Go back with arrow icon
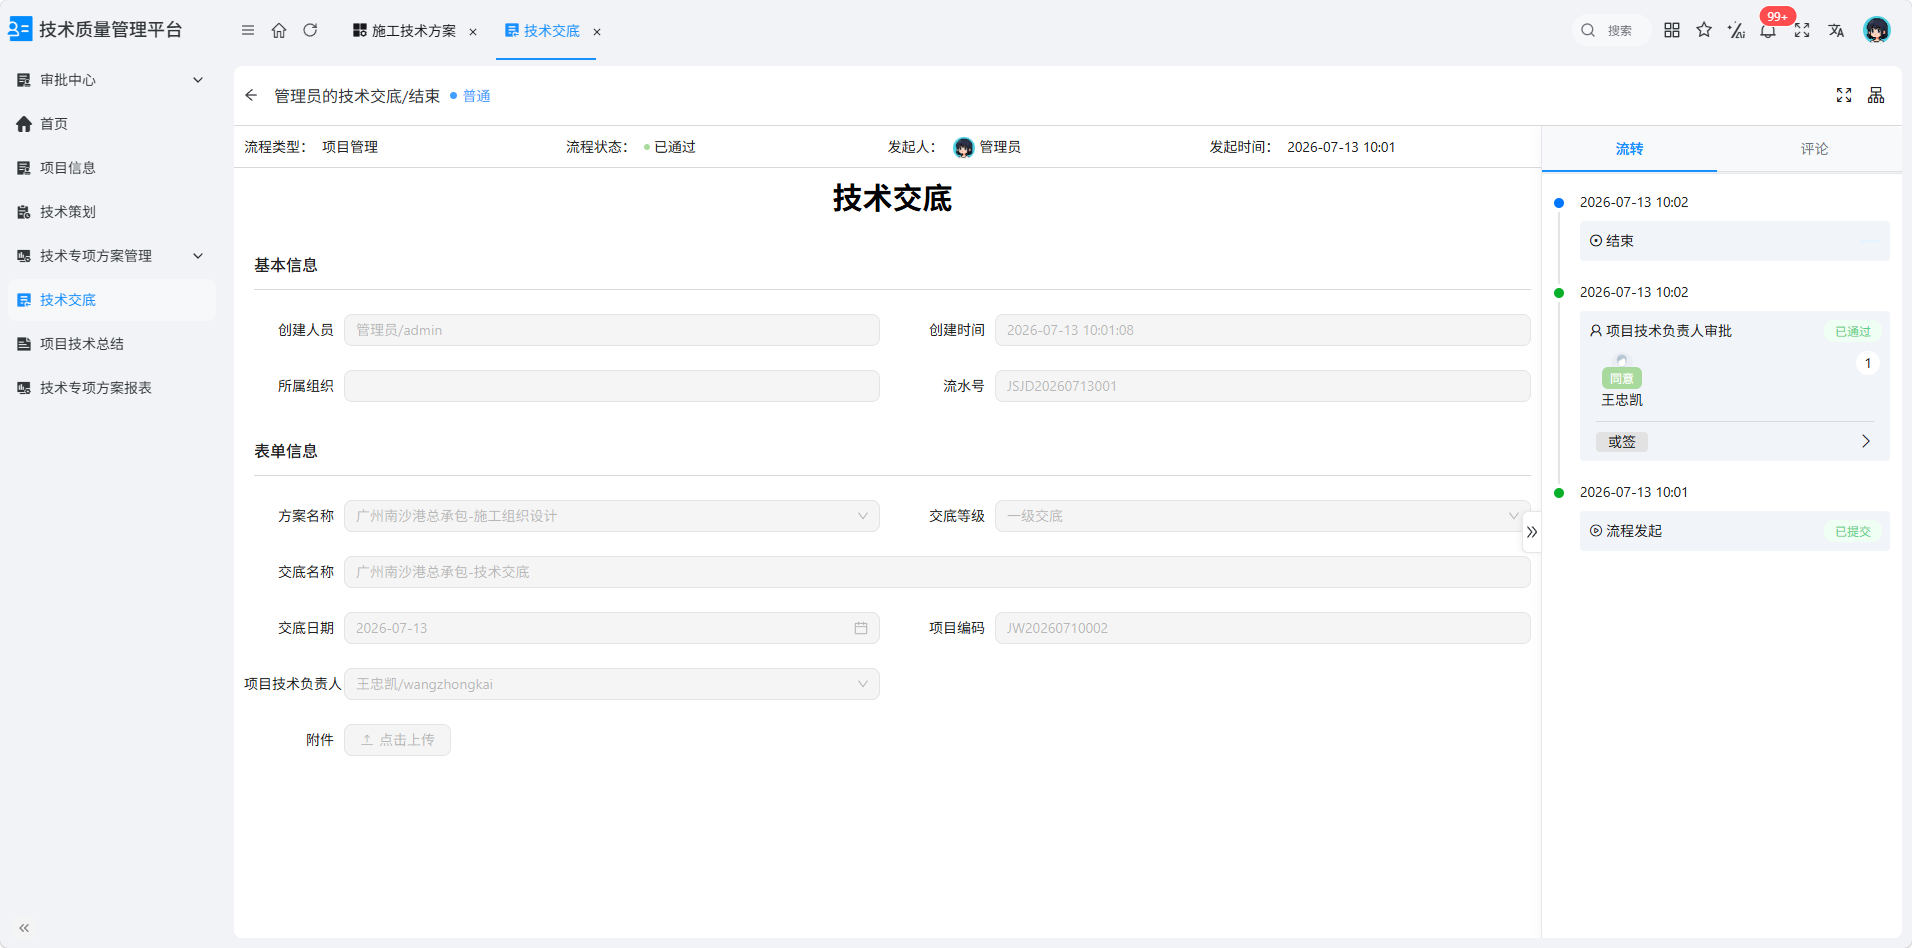Viewport: 1912px width, 948px height. click(251, 95)
